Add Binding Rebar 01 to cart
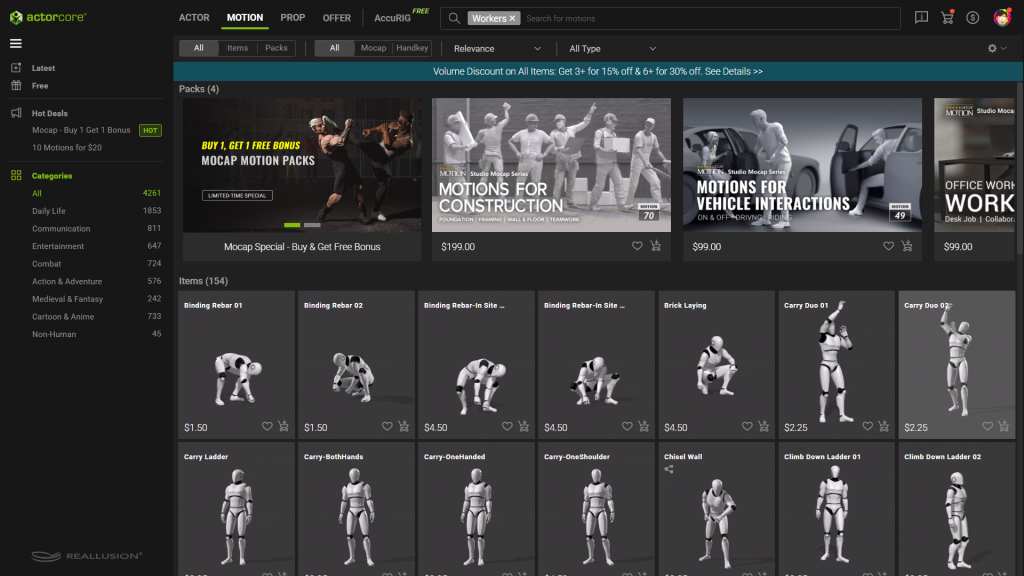 [x=283, y=427]
